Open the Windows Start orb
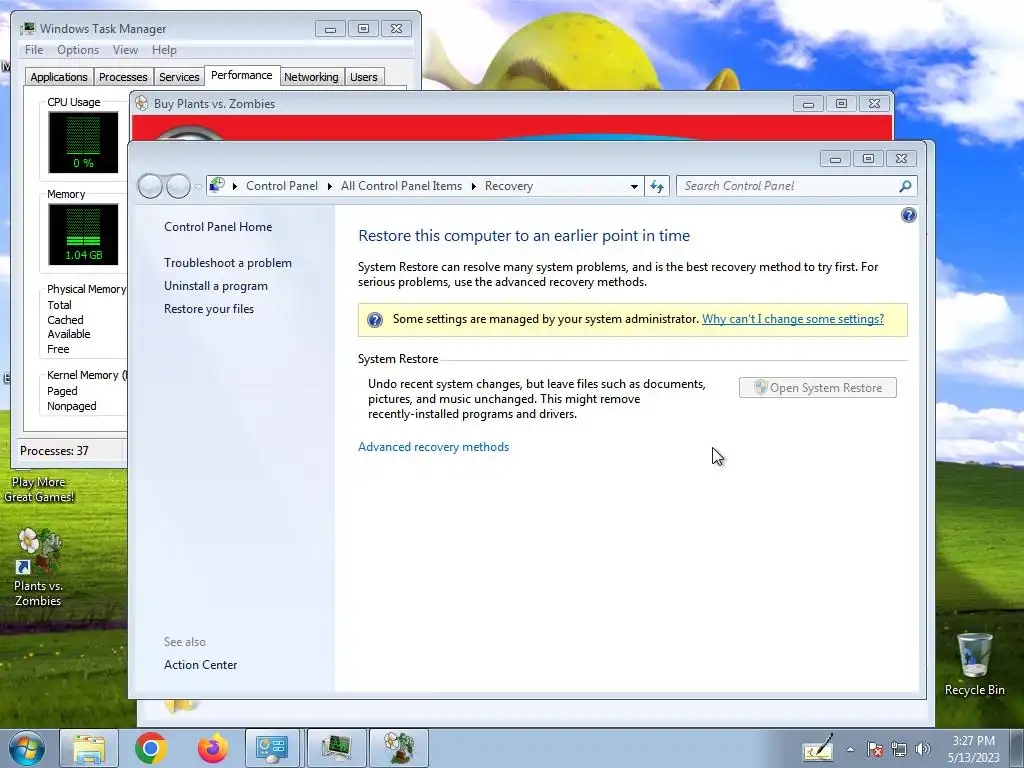 tap(26, 748)
